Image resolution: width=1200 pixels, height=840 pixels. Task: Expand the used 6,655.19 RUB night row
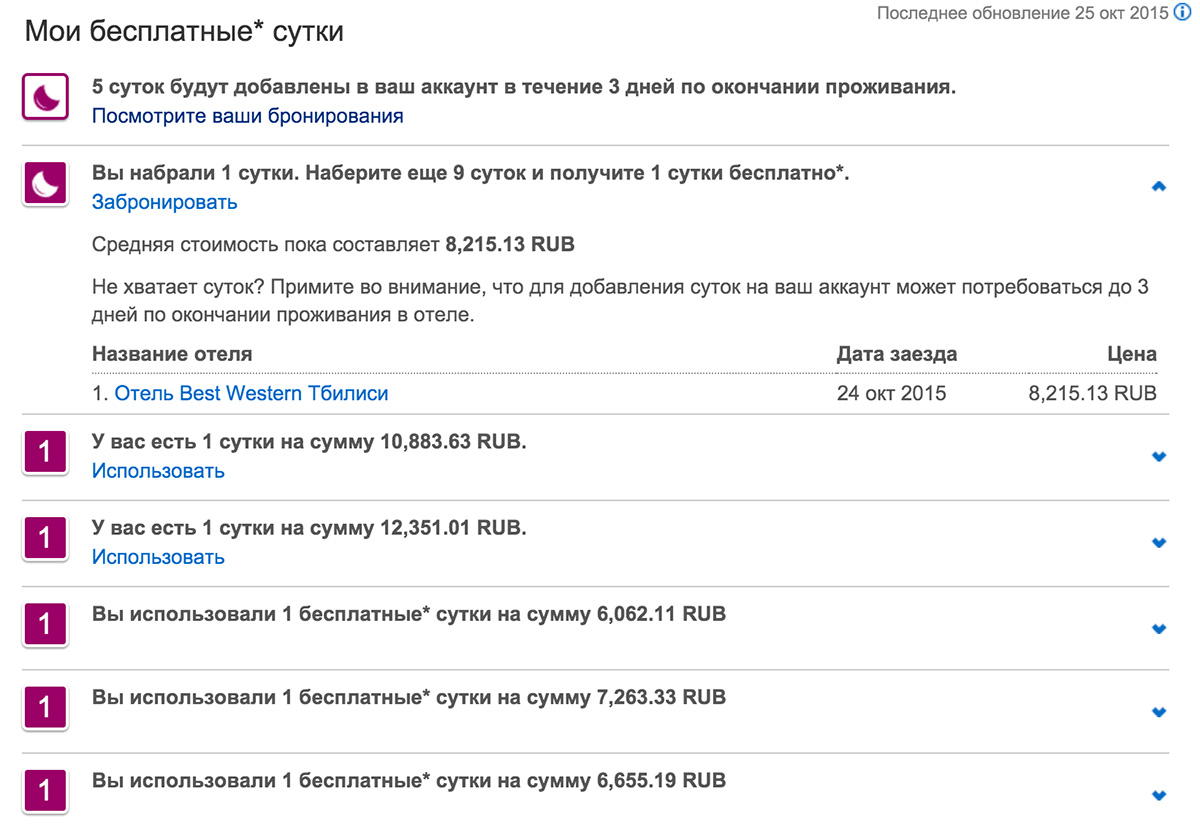1159,796
